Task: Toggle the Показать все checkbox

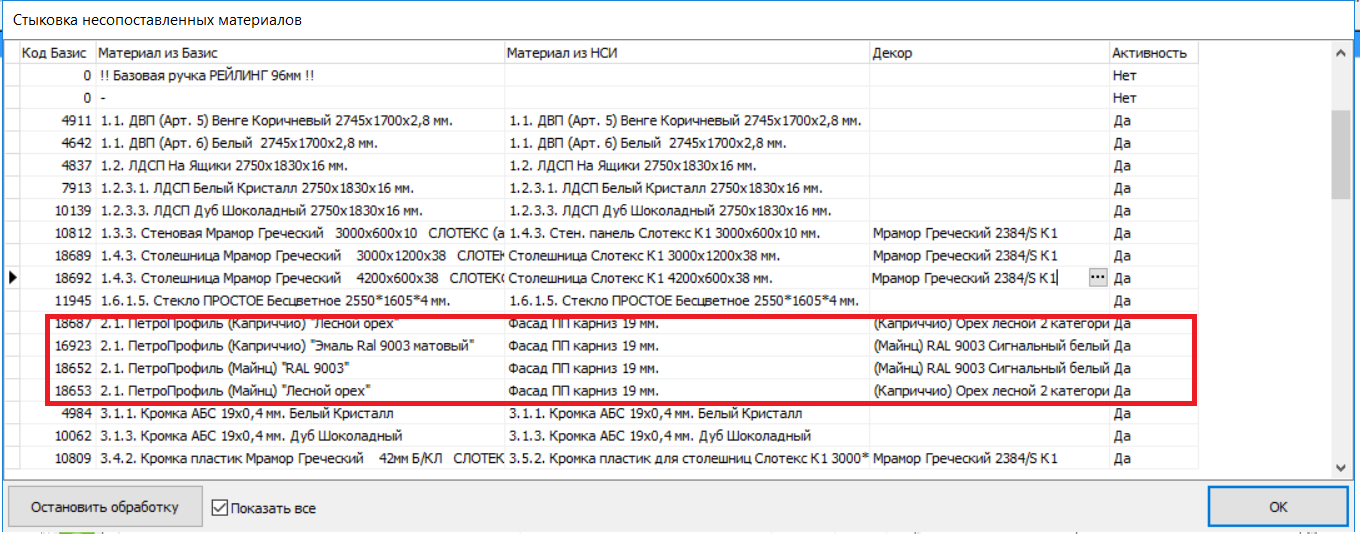Action: tap(221, 508)
